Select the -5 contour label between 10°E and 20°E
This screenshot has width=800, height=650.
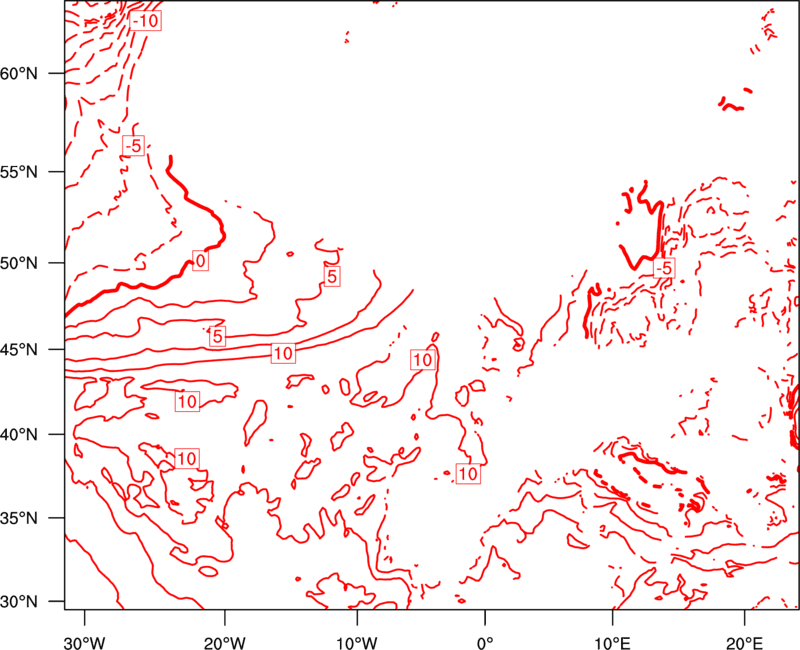pos(664,268)
